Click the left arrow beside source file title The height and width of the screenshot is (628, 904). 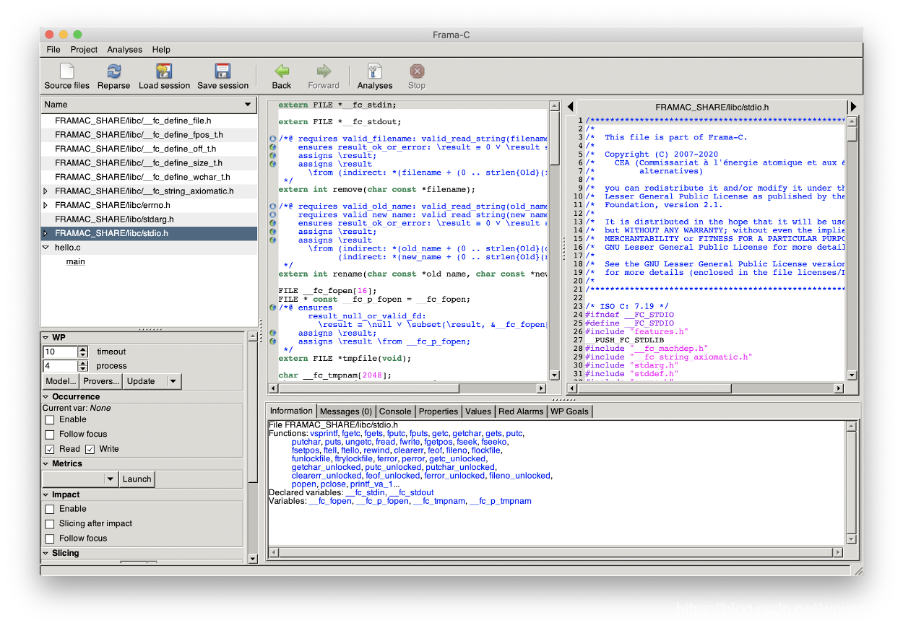(x=570, y=107)
